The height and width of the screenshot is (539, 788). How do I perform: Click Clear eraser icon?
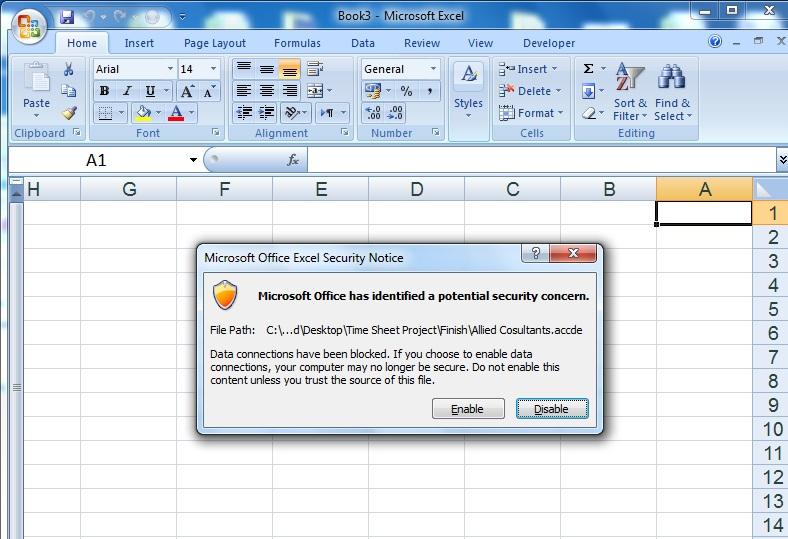(x=588, y=113)
